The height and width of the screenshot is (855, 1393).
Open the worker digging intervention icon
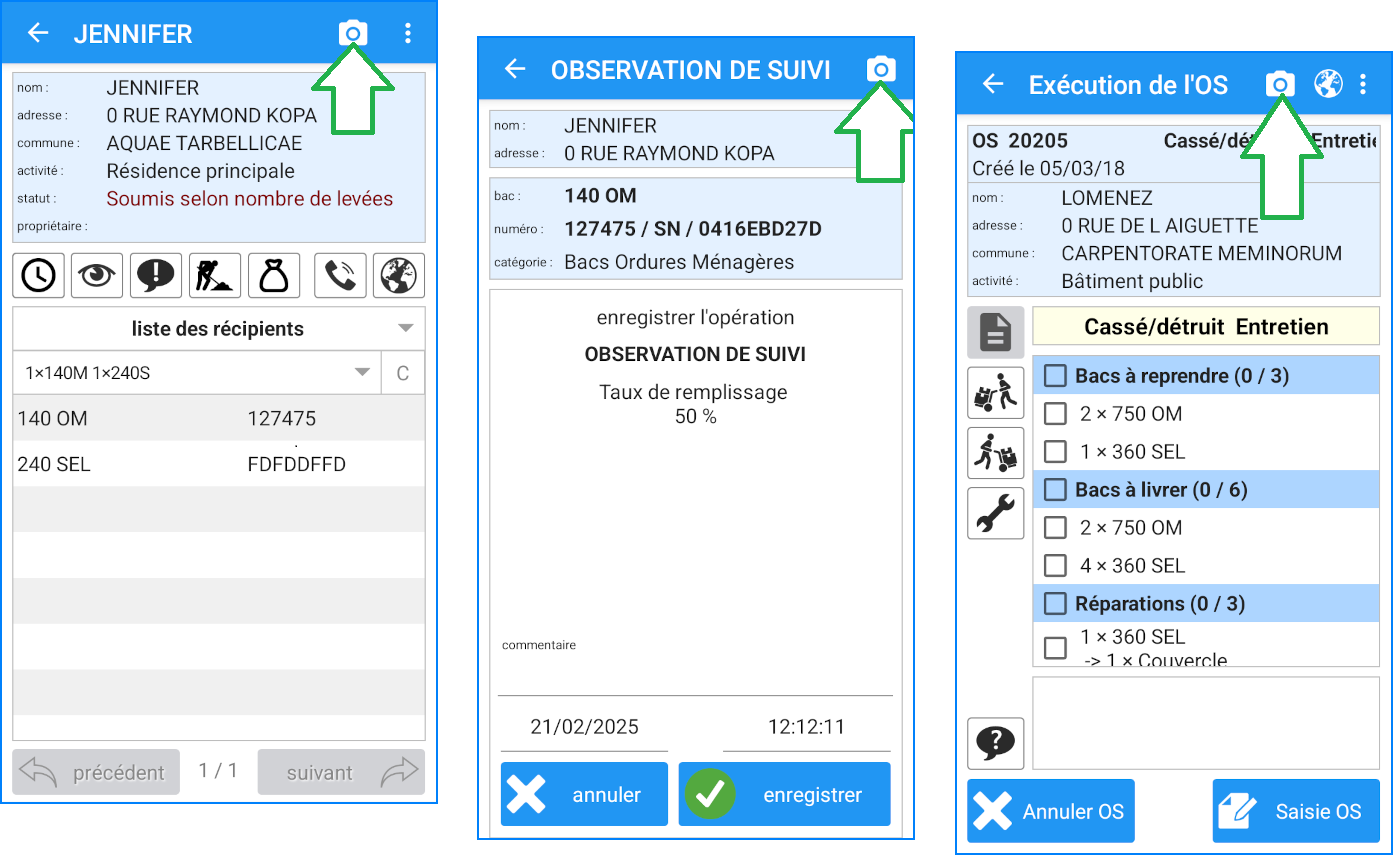[214, 275]
